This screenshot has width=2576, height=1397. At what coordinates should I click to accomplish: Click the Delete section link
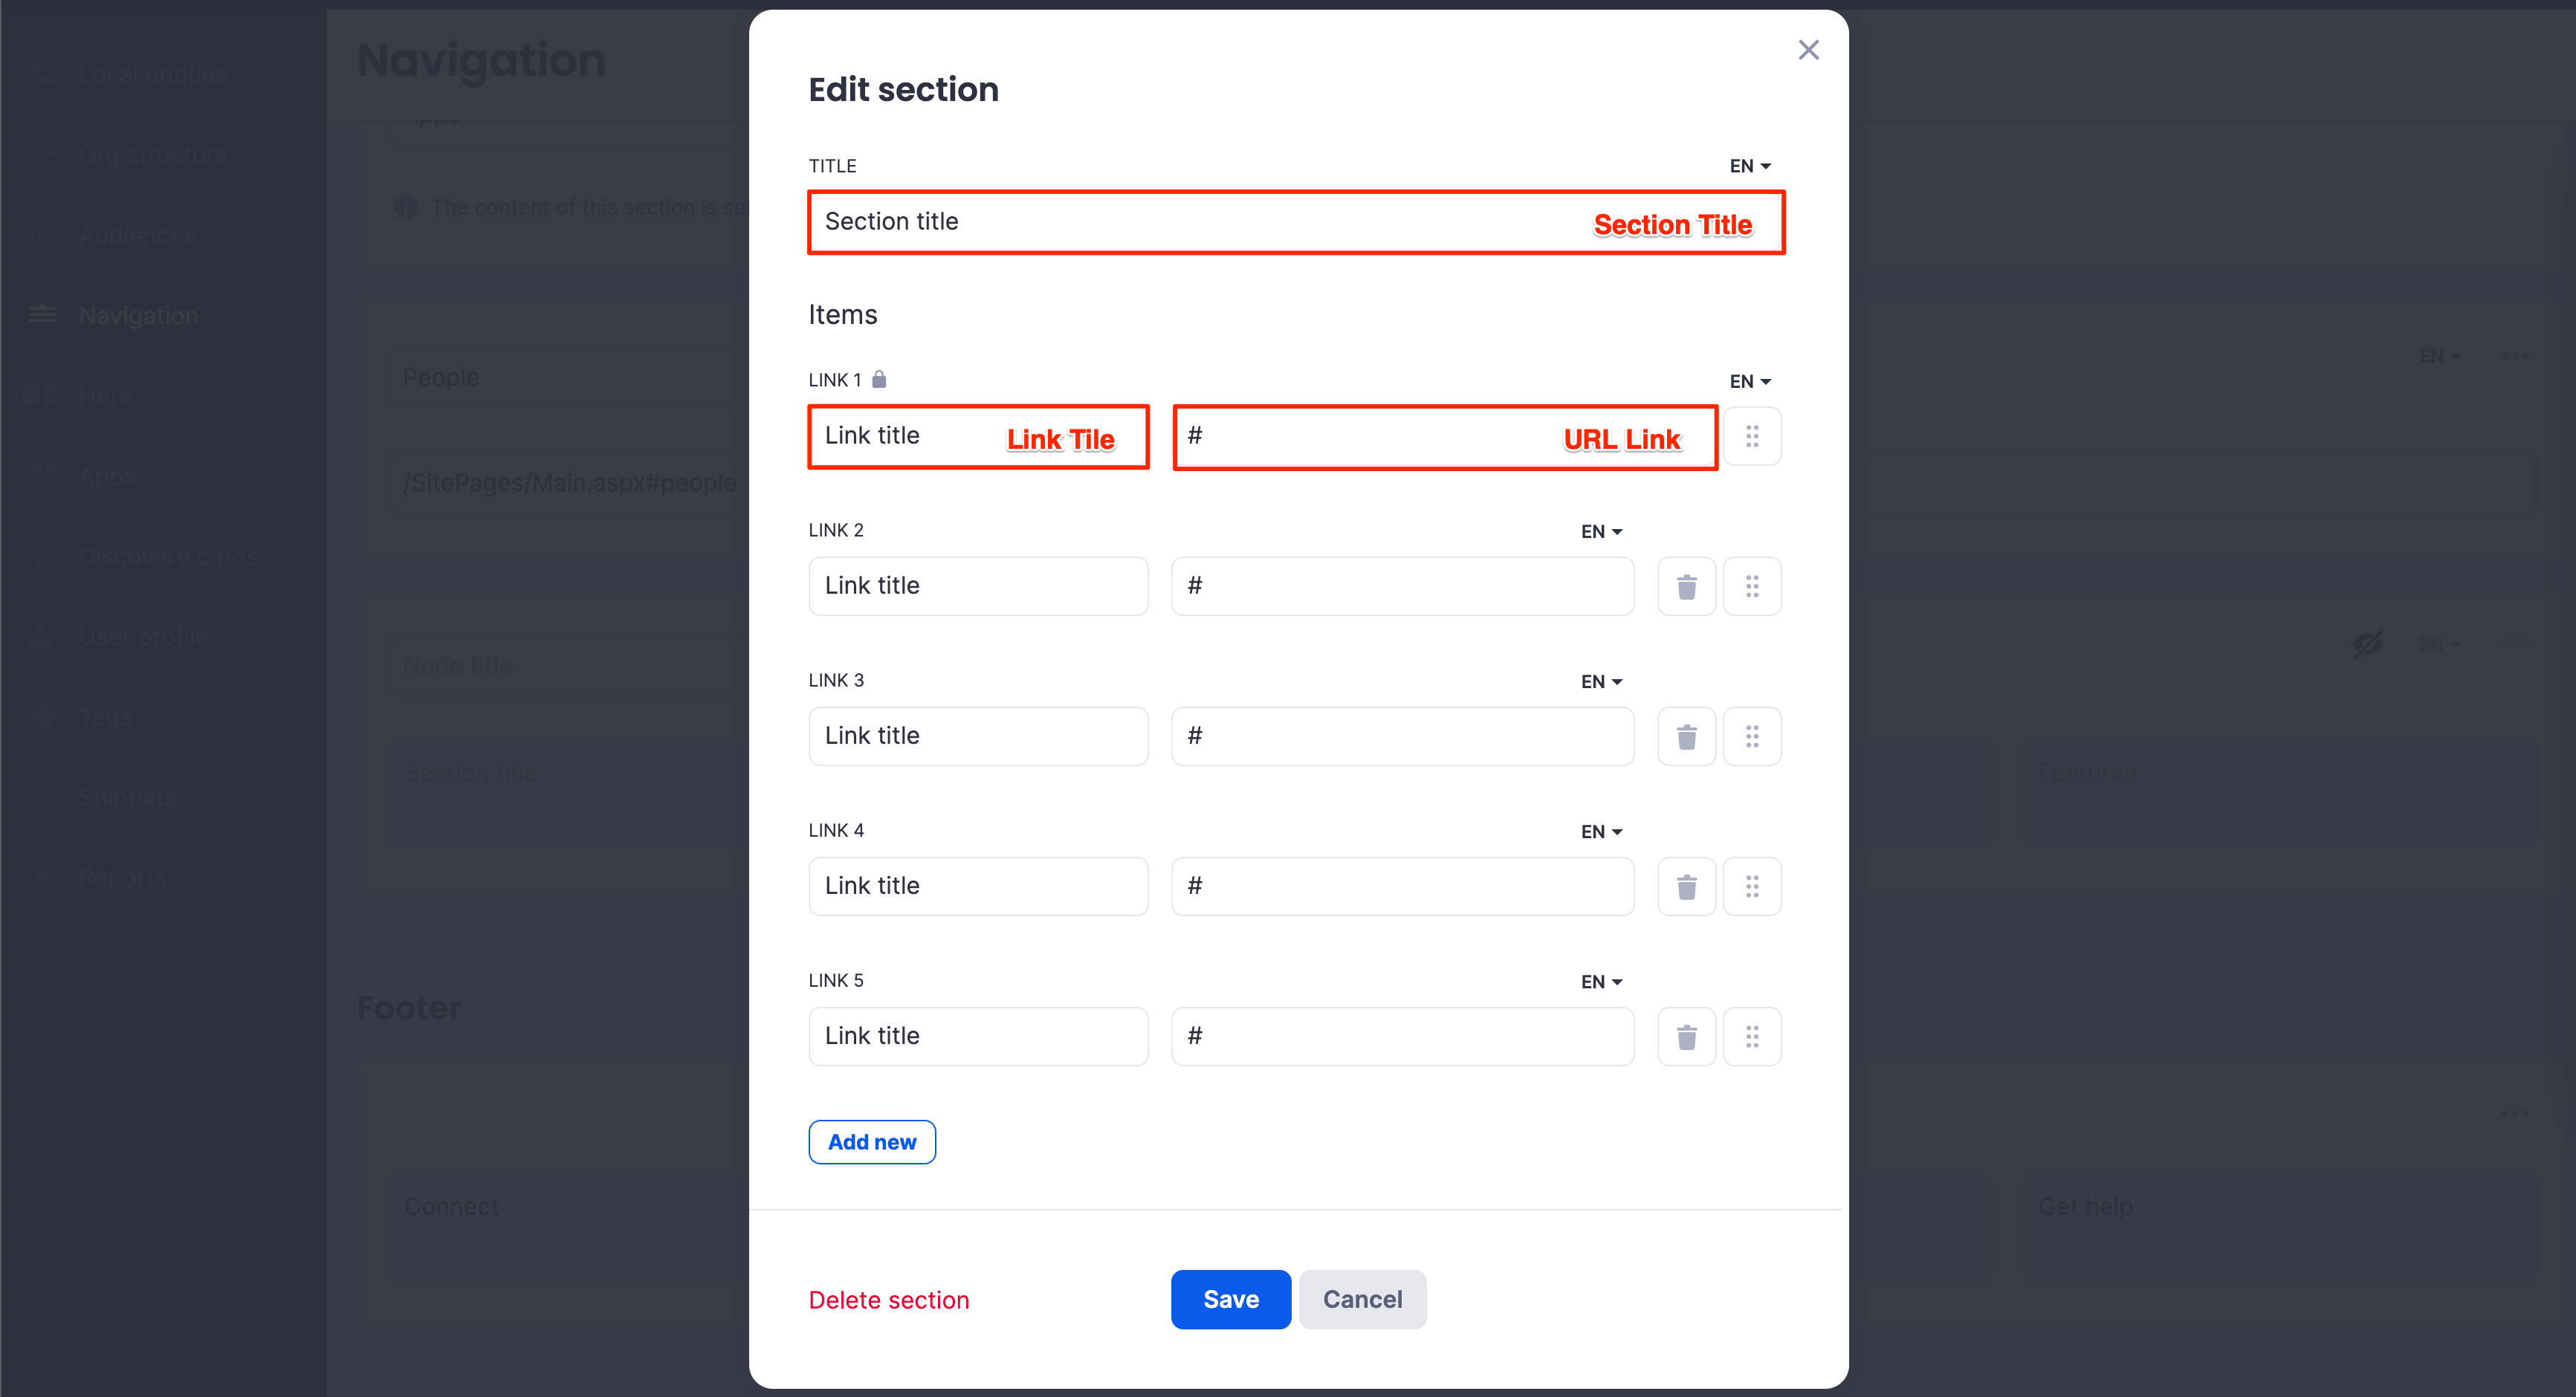[x=888, y=1300]
